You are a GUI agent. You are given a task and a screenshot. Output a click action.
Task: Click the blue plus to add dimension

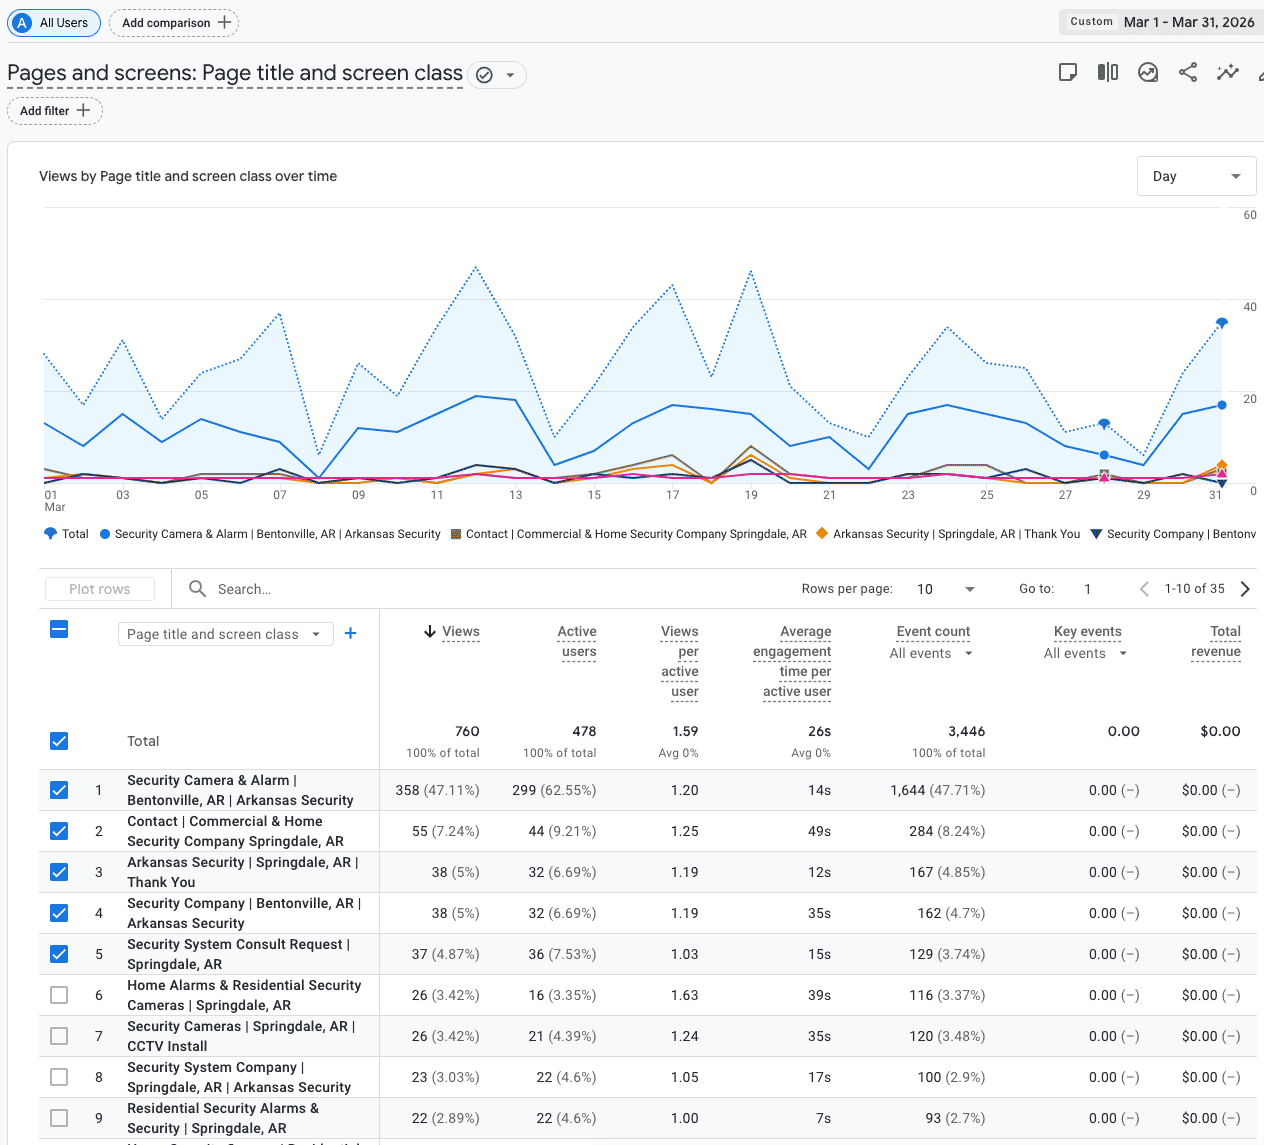(x=351, y=633)
